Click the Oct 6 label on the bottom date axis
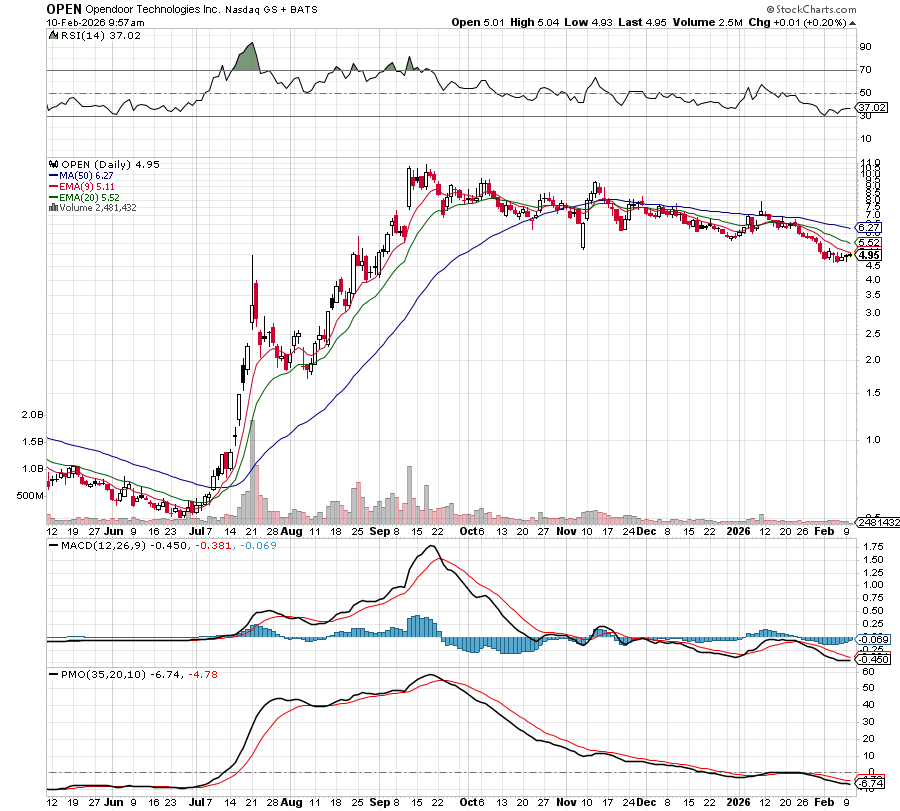Screen dimensions: 900x811 click(x=472, y=802)
